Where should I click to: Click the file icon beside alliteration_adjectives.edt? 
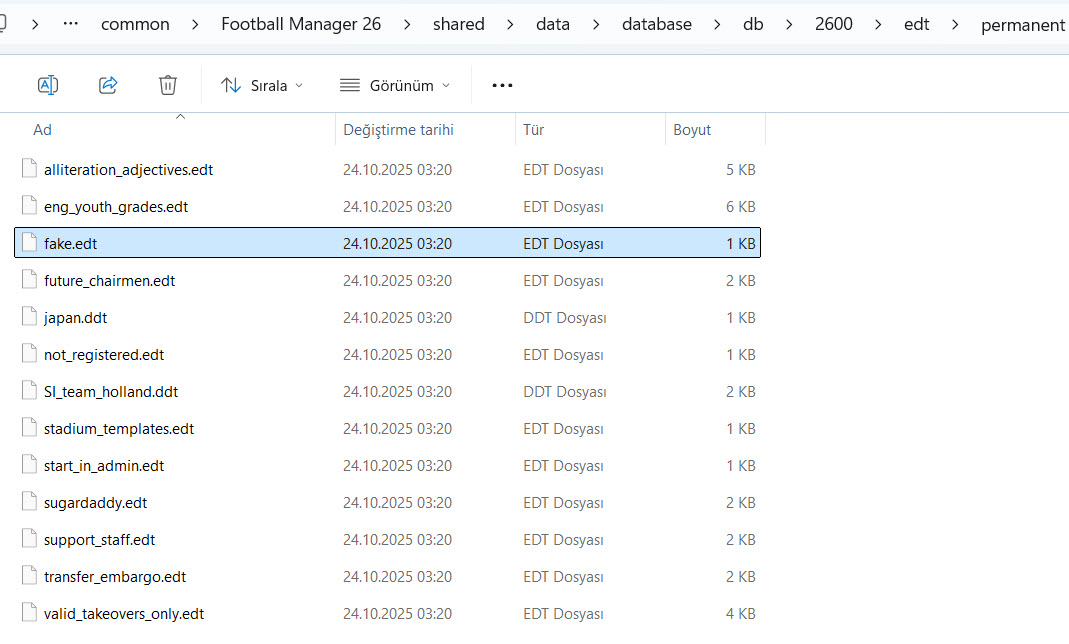point(29,170)
